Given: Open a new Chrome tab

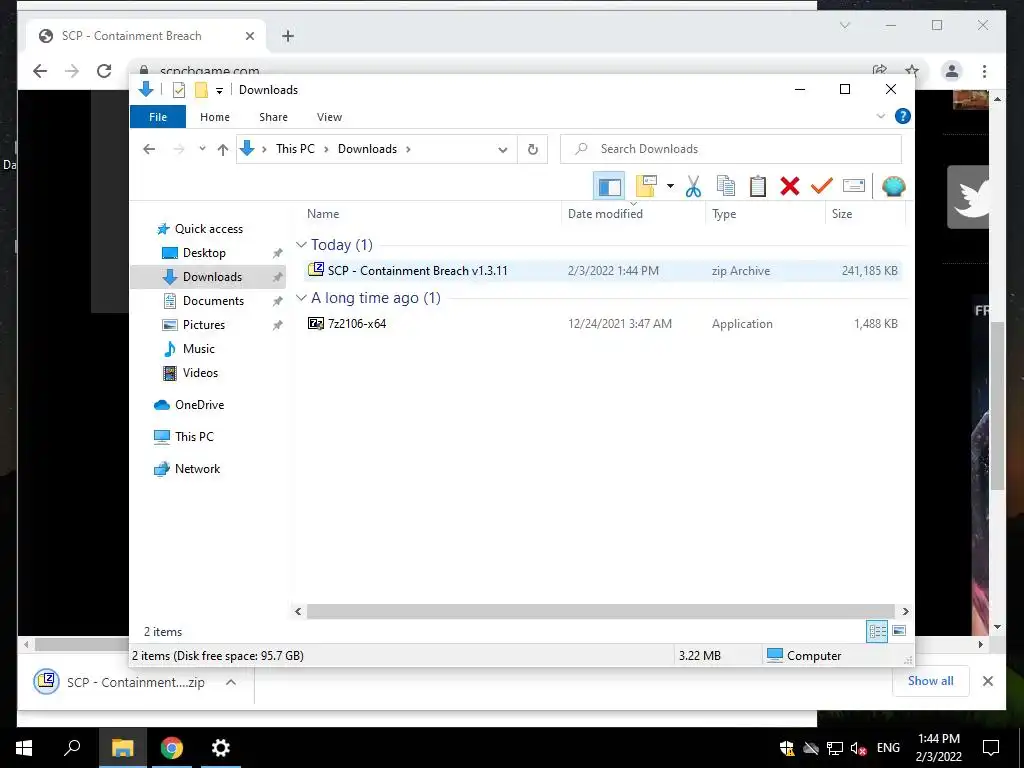Looking at the screenshot, I should point(288,36).
